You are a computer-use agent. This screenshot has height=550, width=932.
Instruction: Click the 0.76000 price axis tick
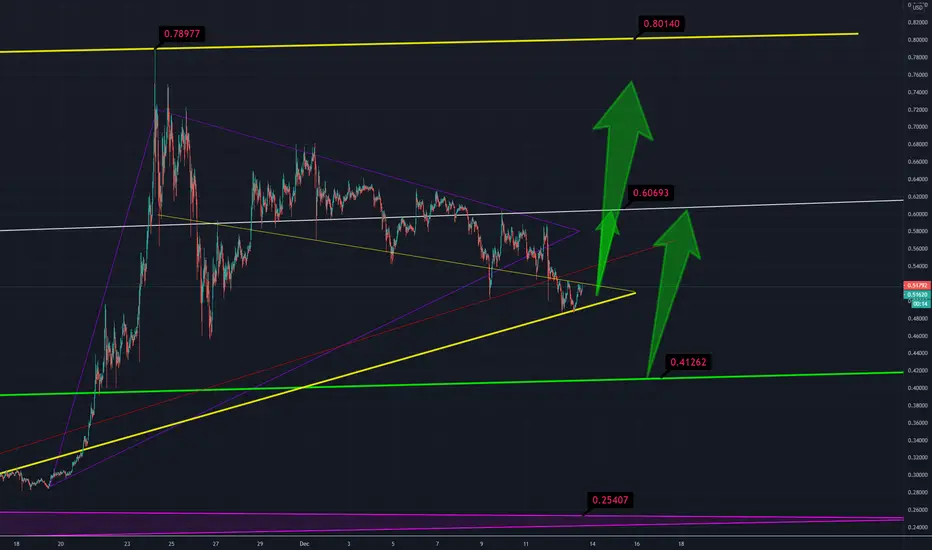pyautogui.click(x=918, y=75)
